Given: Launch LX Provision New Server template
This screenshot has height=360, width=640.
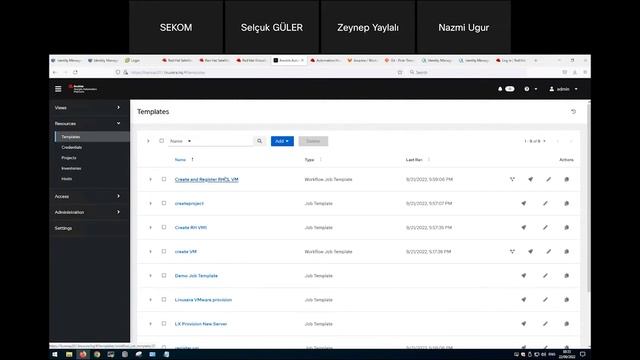Looking at the screenshot, I should (524, 324).
